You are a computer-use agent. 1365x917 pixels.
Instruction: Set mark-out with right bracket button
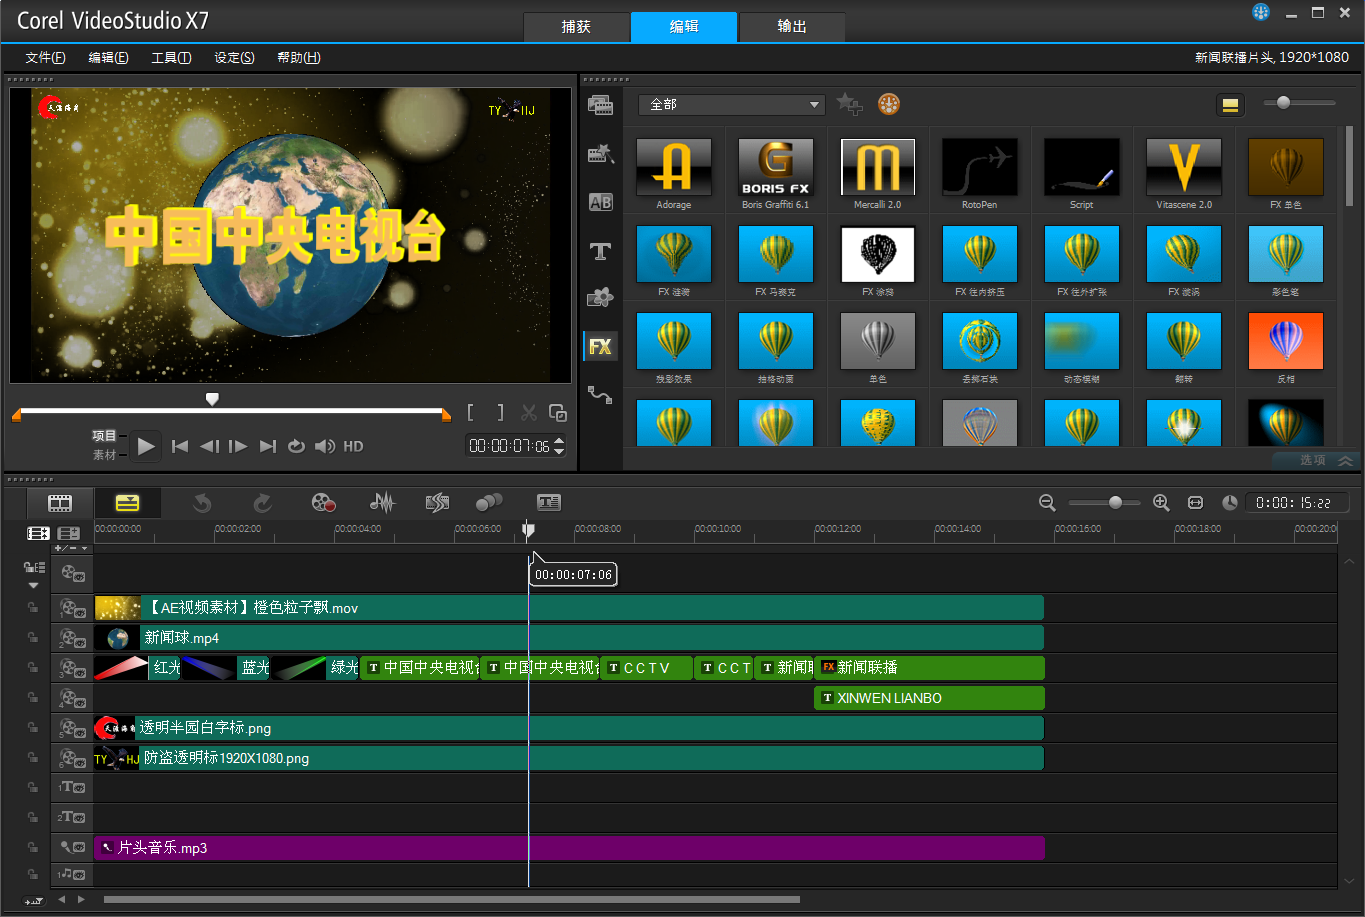point(500,413)
